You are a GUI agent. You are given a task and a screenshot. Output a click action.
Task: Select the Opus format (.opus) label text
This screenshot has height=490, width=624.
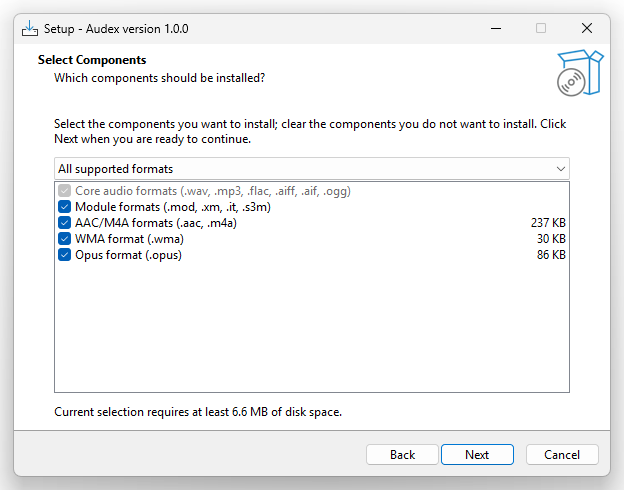click(128, 255)
